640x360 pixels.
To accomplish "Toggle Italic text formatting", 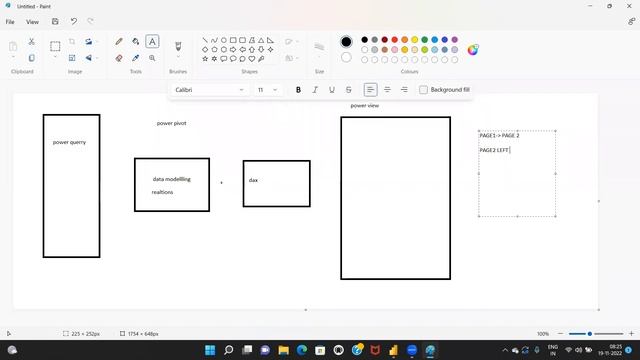I will point(315,90).
